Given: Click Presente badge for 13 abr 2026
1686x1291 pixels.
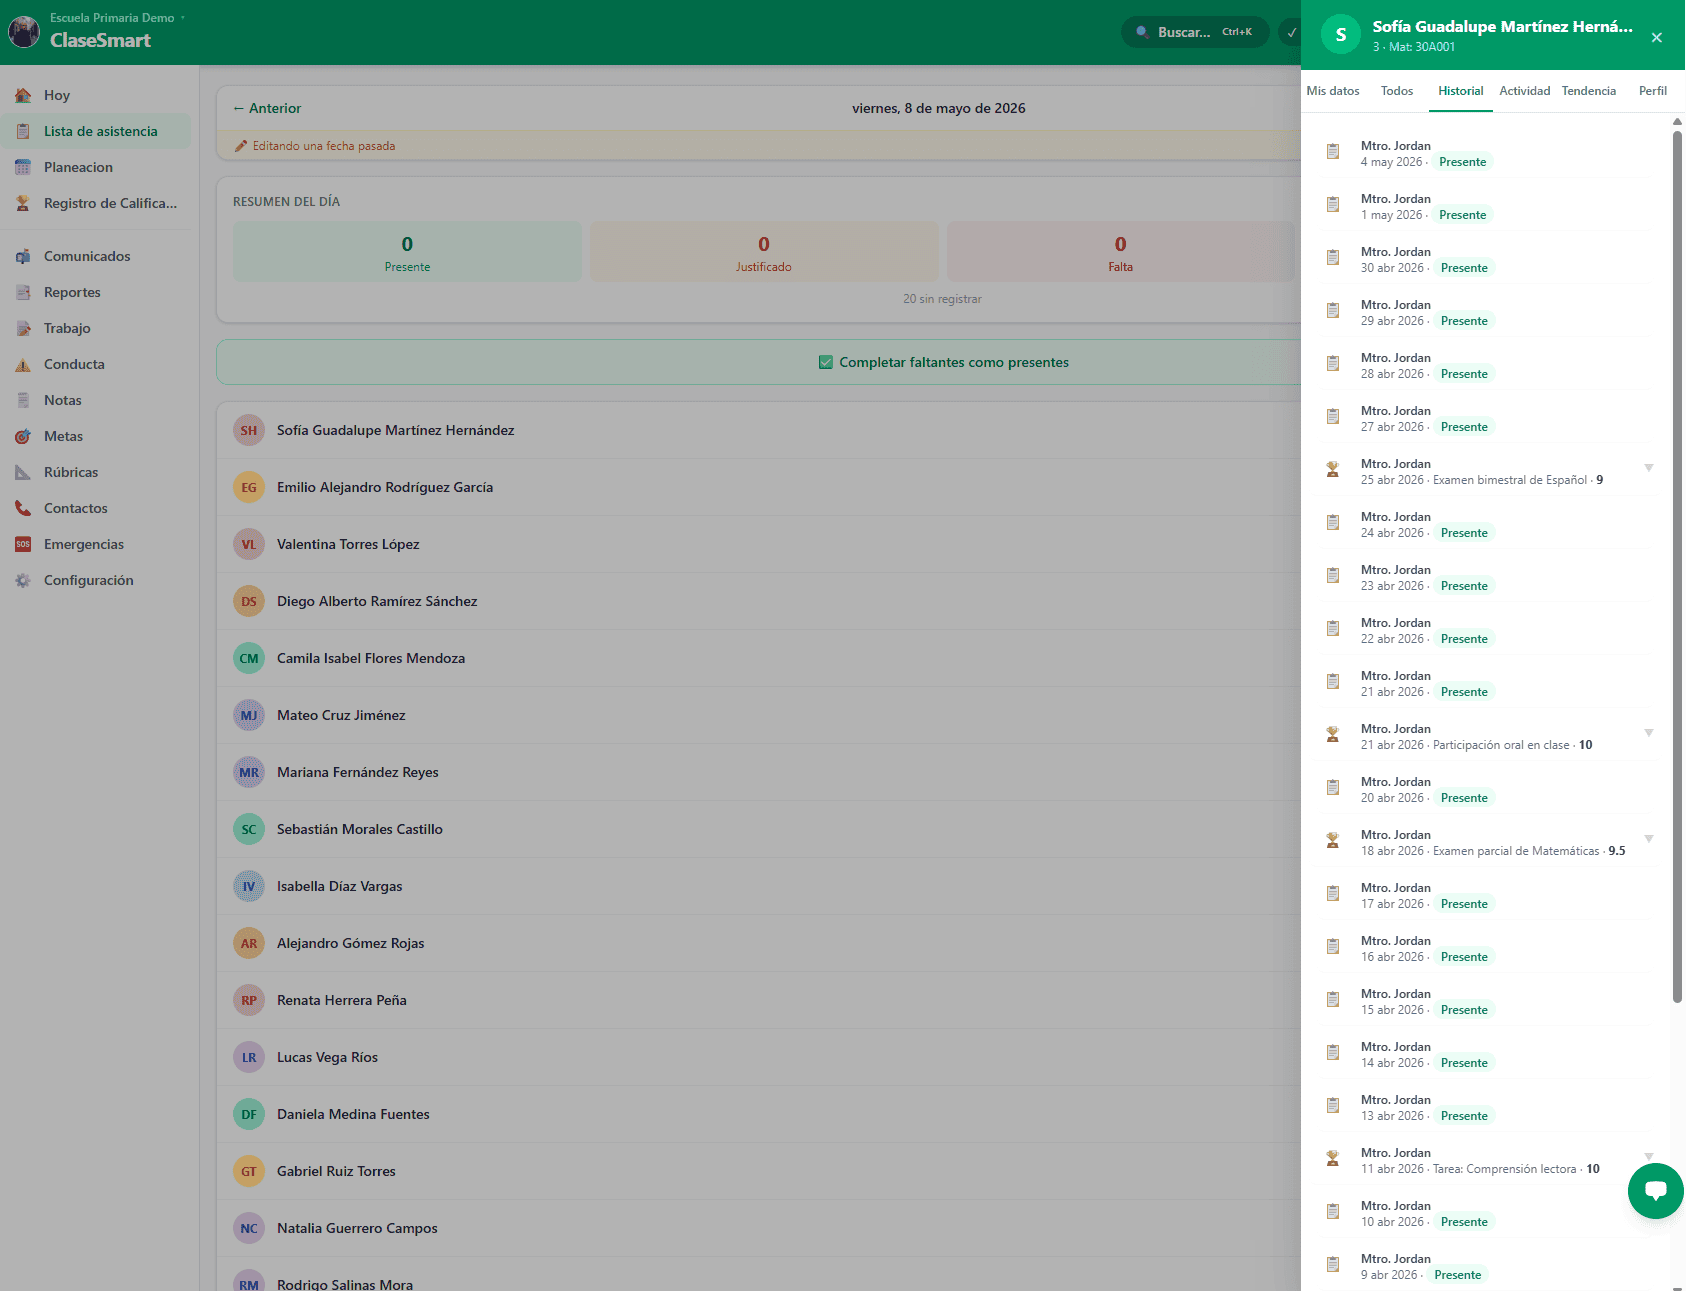Looking at the screenshot, I should [x=1464, y=1116].
